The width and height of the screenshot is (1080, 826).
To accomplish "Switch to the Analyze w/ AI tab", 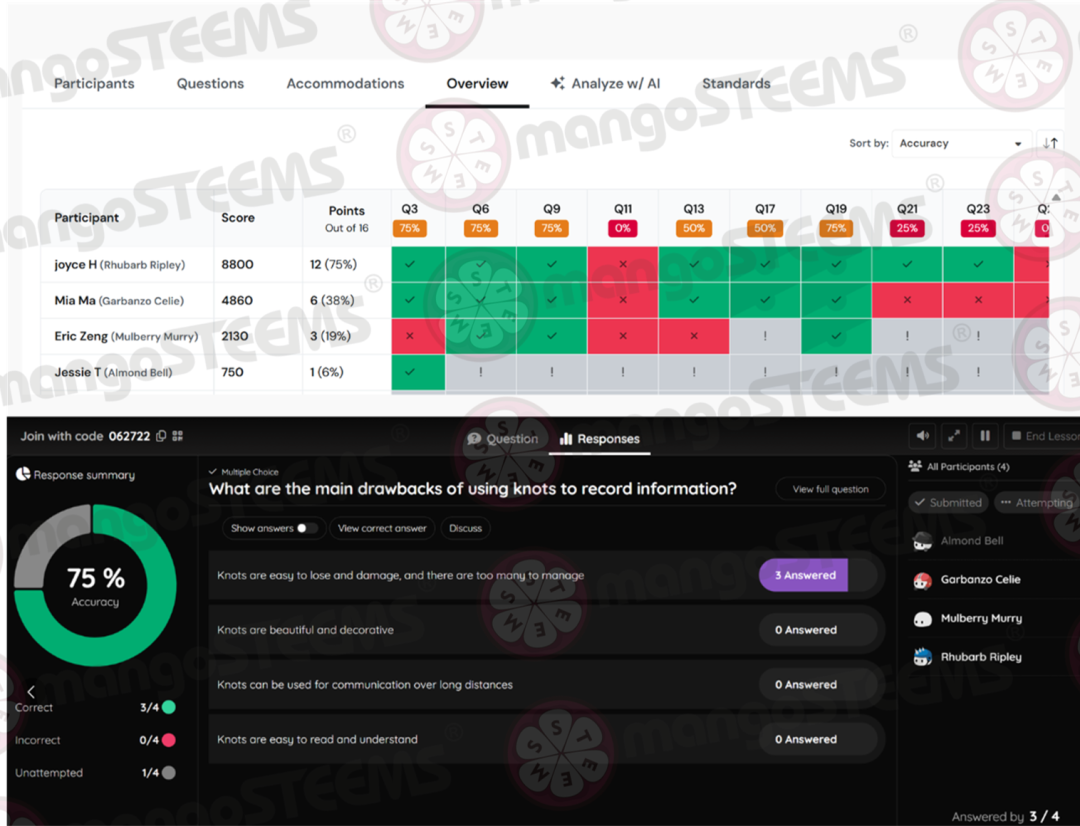I will pyautogui.click(x=605, y=84).
